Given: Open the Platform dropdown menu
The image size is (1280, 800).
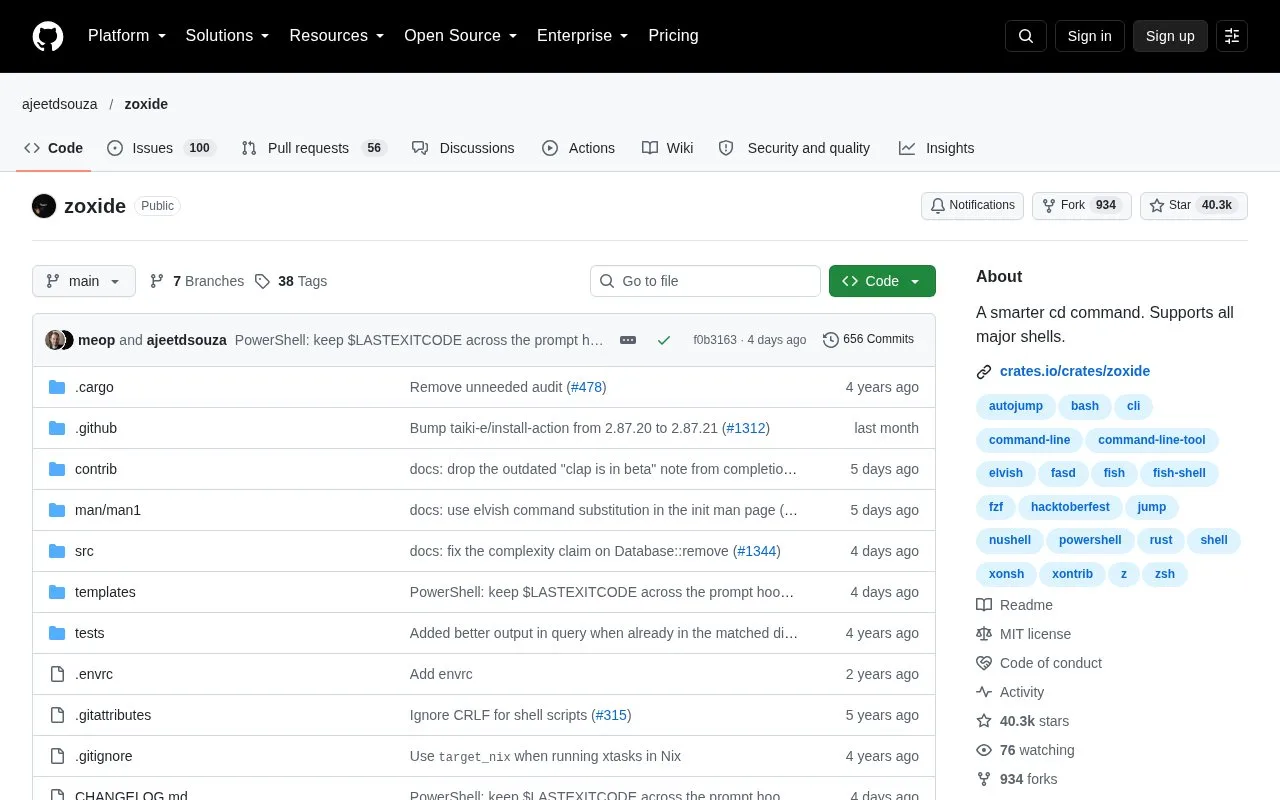Looking at the screenshot, I should [127, 36].
